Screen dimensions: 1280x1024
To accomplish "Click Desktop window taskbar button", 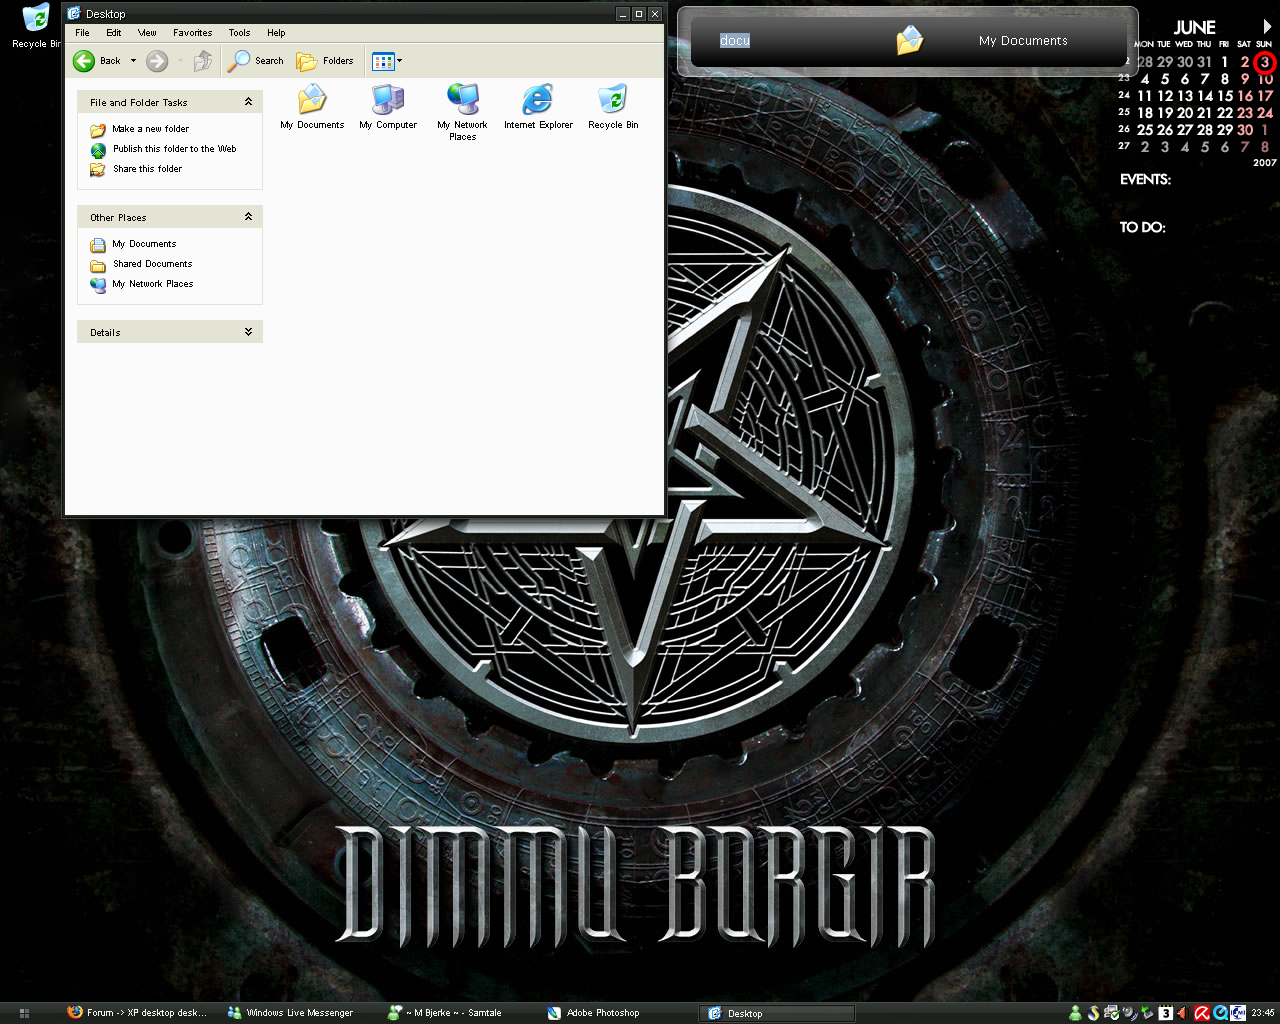I will click(x=778, y=1013).
